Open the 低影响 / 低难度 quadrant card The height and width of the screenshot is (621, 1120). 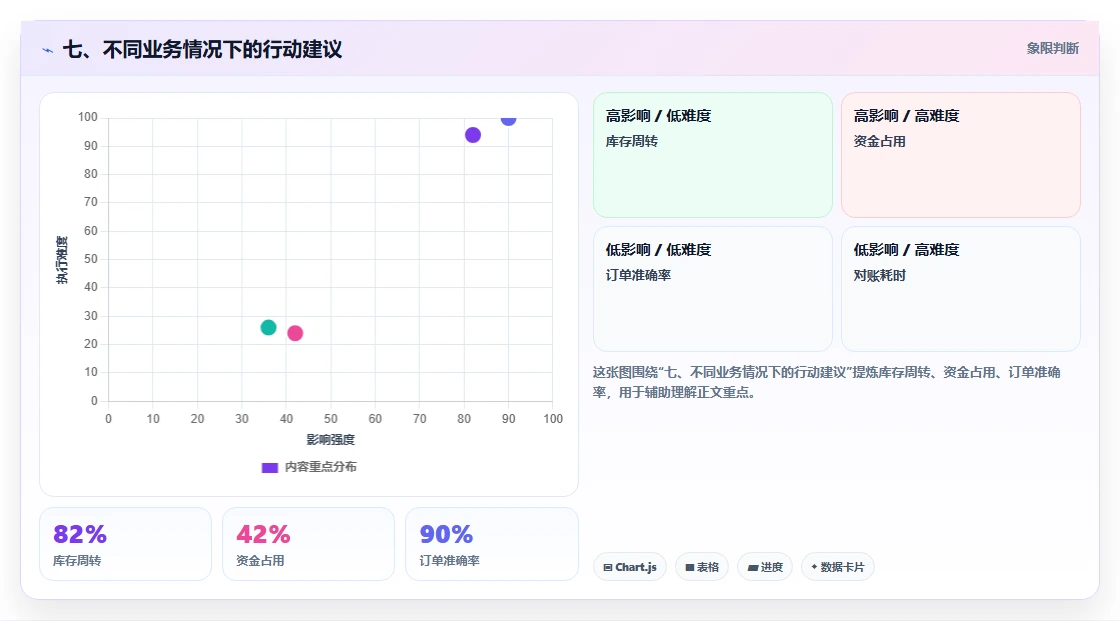pos(713,289)
